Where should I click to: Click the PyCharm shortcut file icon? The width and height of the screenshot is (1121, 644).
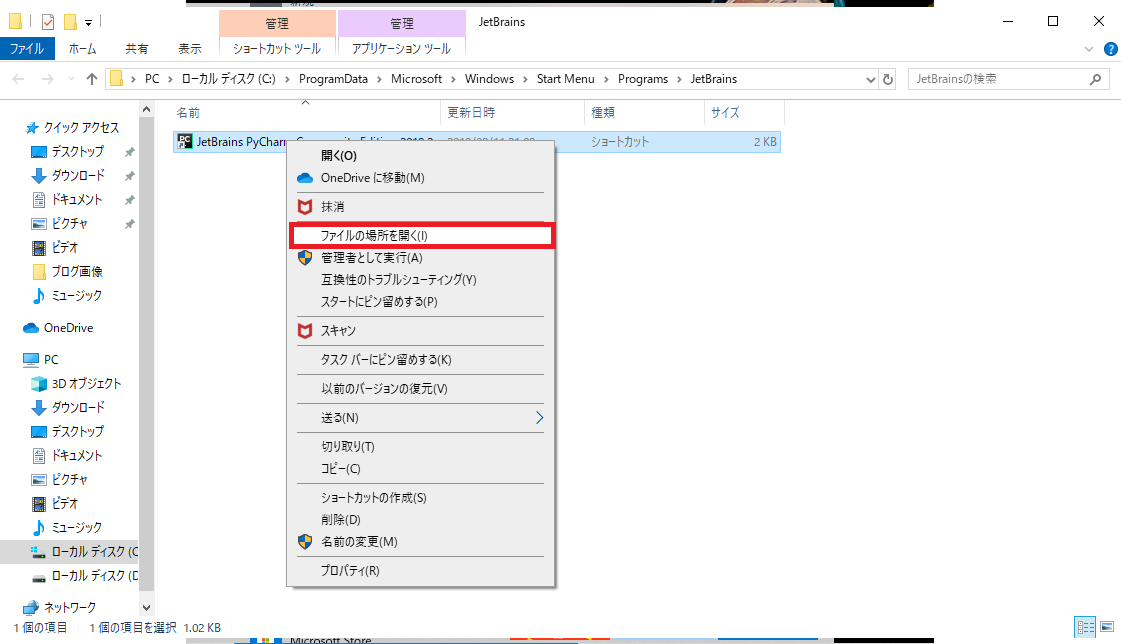[184, 141]
